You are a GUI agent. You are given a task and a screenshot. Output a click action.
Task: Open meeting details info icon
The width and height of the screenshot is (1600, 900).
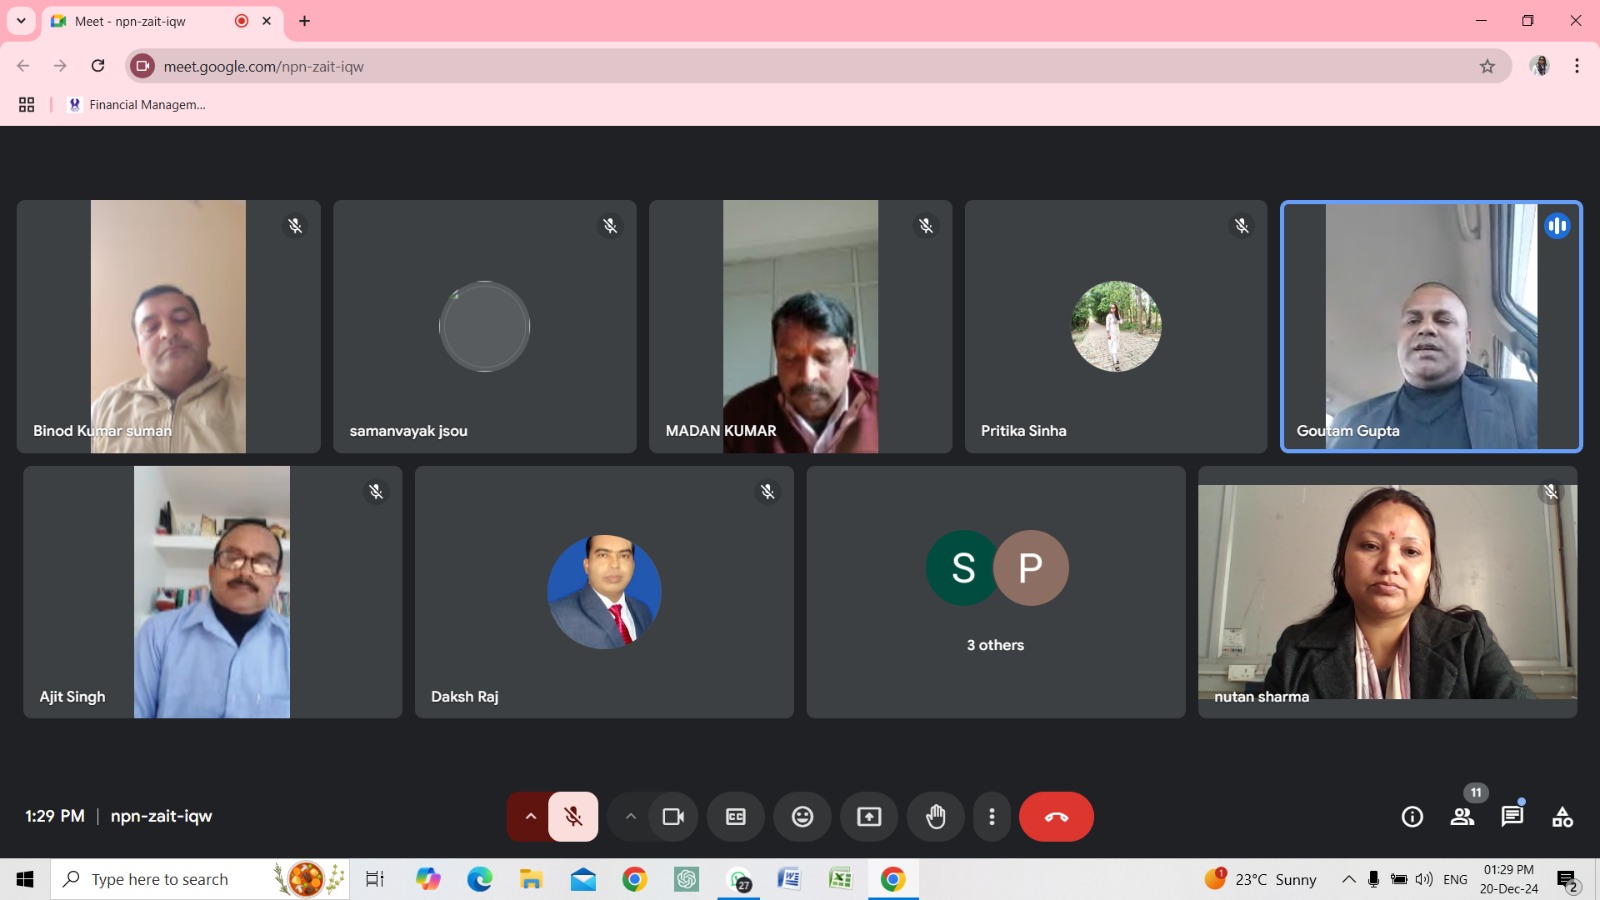click(x=1412, y=817)
